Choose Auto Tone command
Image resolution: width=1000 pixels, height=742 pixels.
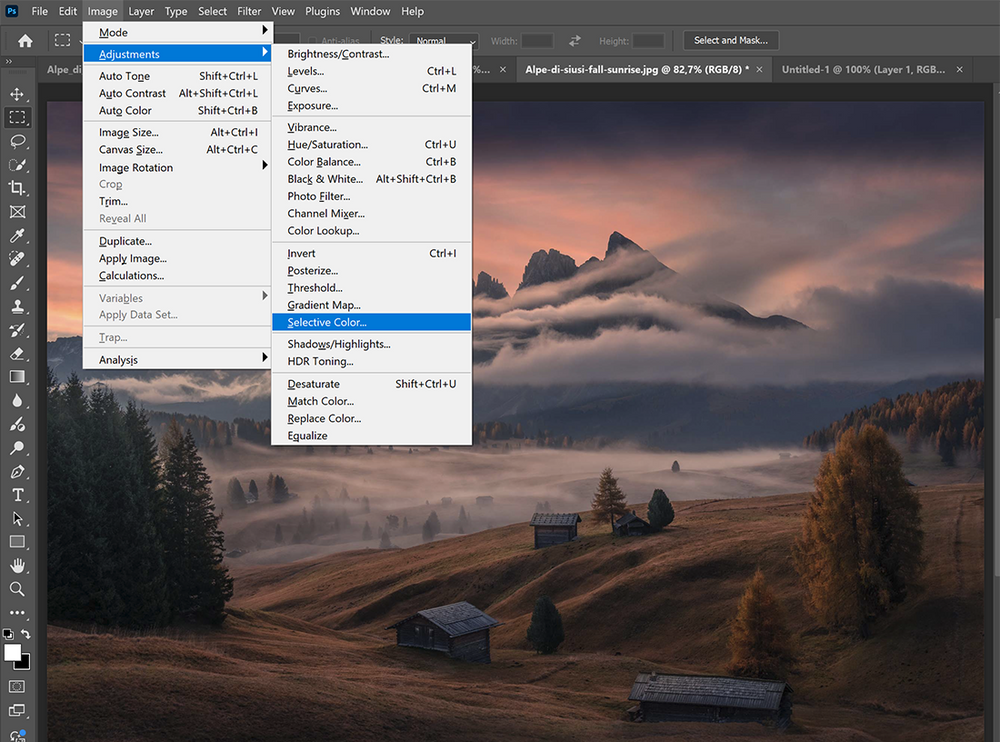tap(178, 76)
